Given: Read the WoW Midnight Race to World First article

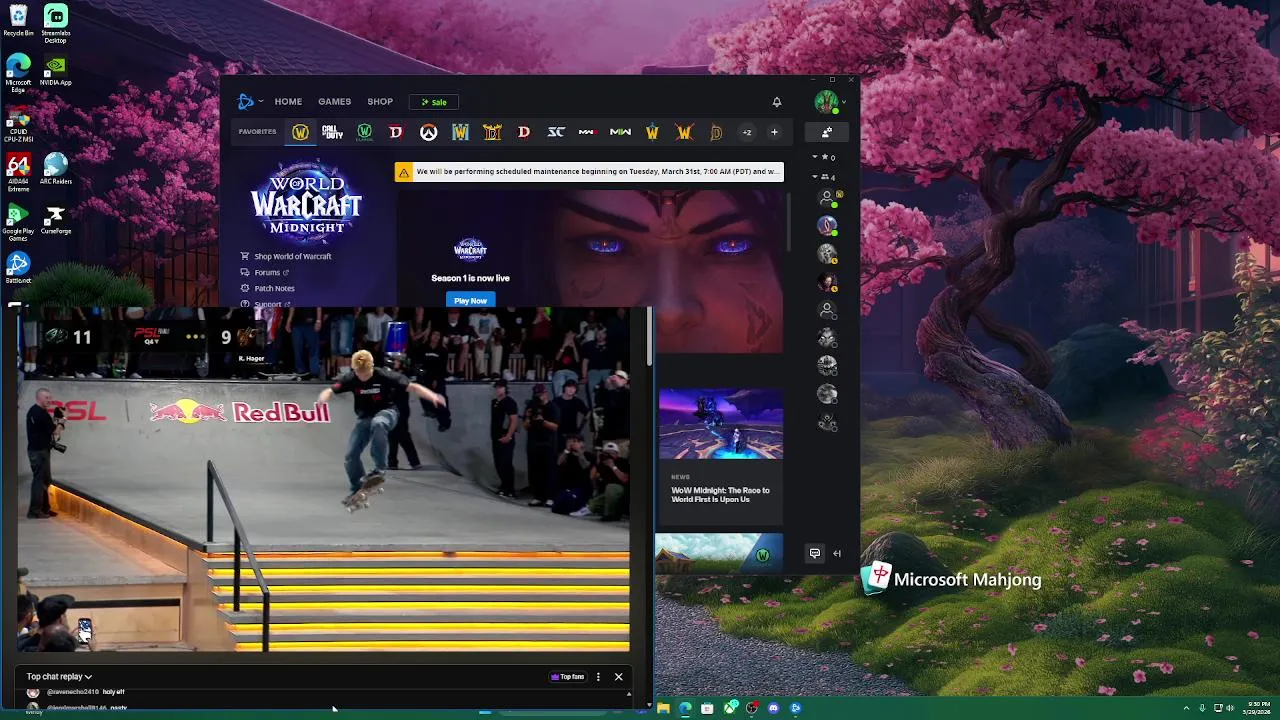Looking at the screenshot, I should tap(720, 495).
